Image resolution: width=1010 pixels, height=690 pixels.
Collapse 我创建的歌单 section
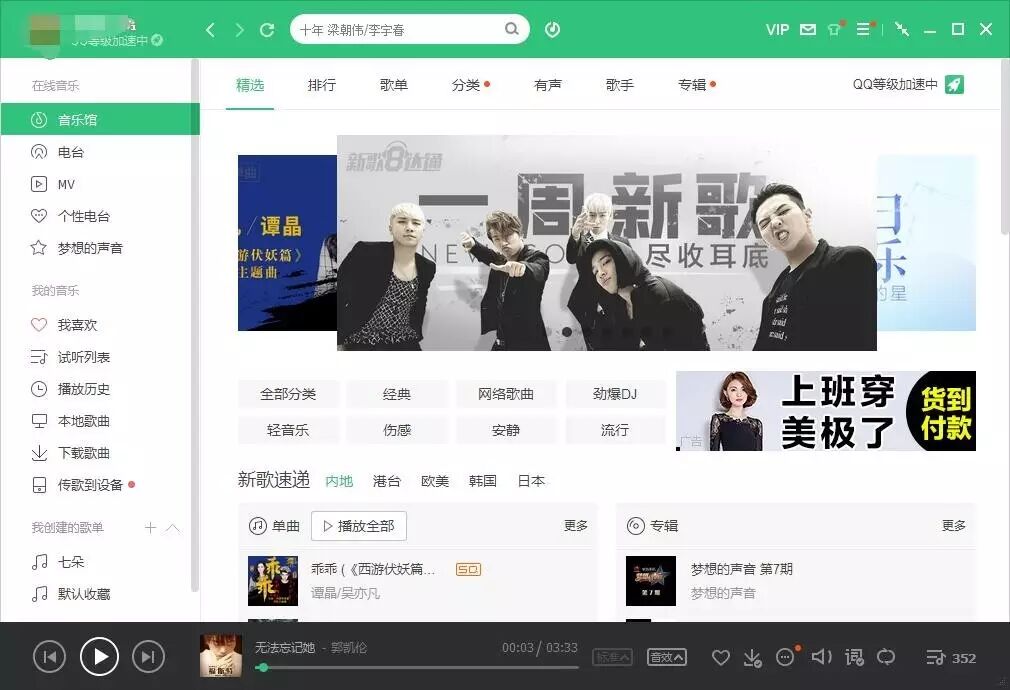(x=173, y=528)
